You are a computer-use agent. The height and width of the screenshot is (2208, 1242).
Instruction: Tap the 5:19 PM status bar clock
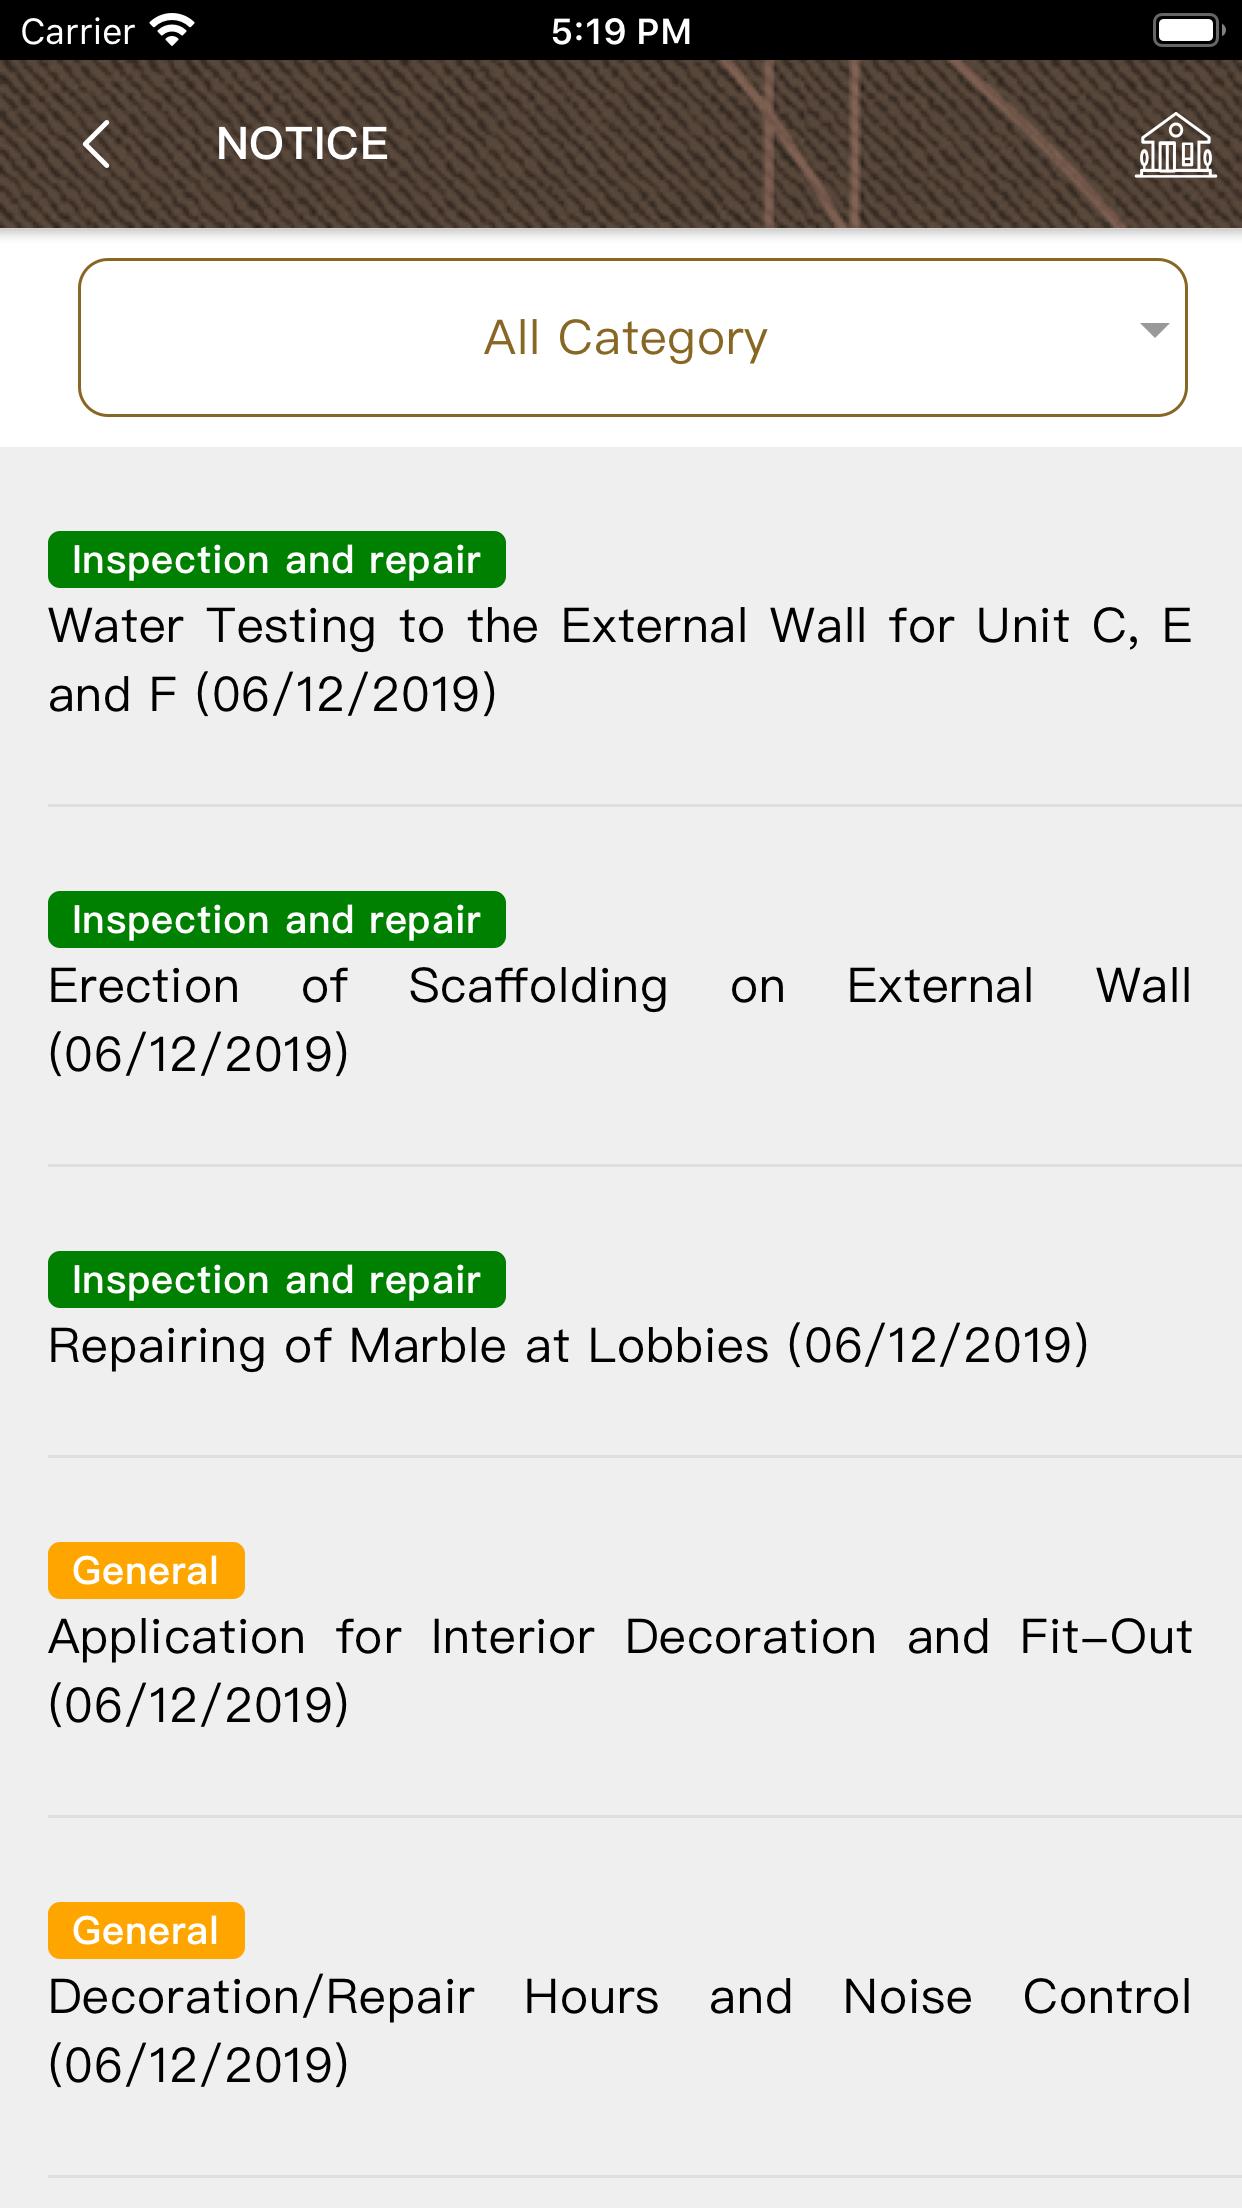(621, 31)
